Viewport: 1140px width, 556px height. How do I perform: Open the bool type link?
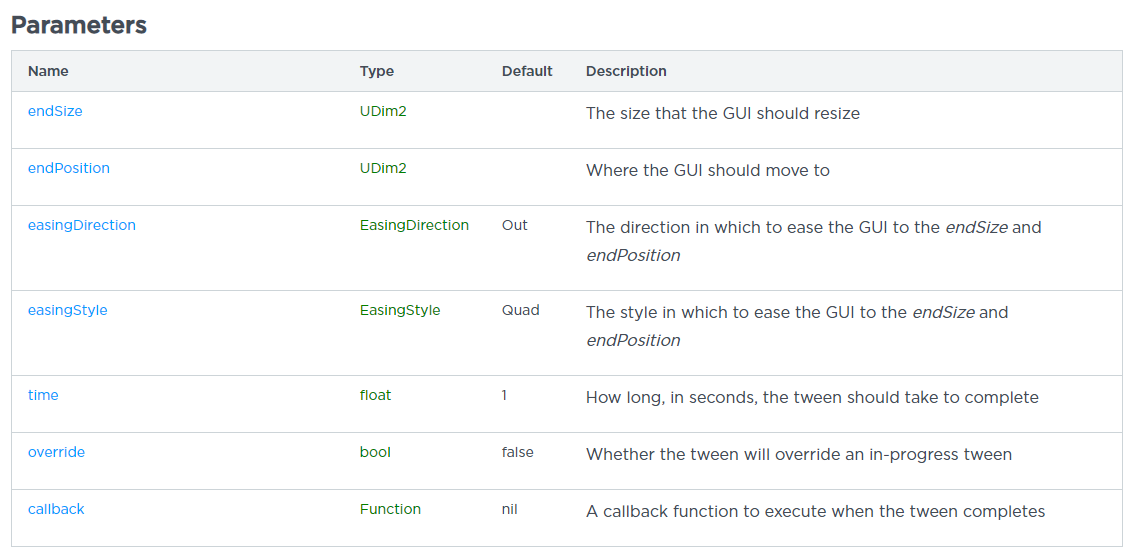tap(375, 452)
